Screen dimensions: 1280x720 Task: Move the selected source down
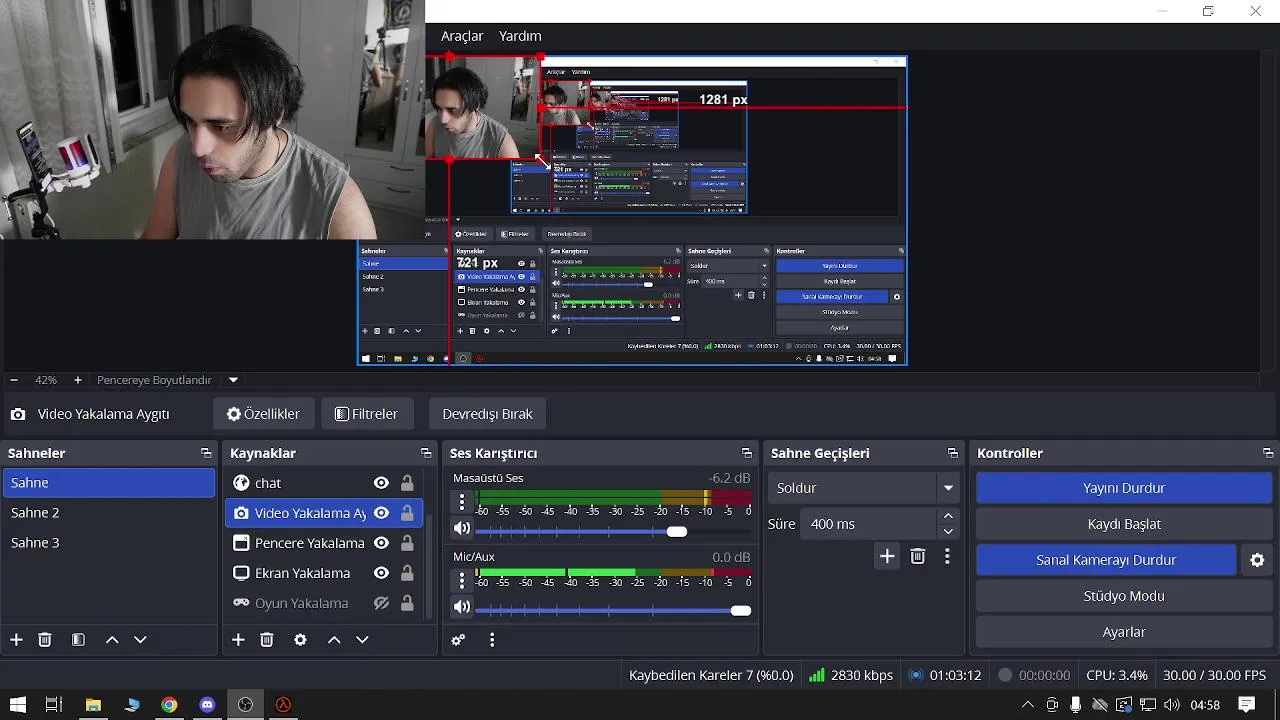click(x=362, y=640)
